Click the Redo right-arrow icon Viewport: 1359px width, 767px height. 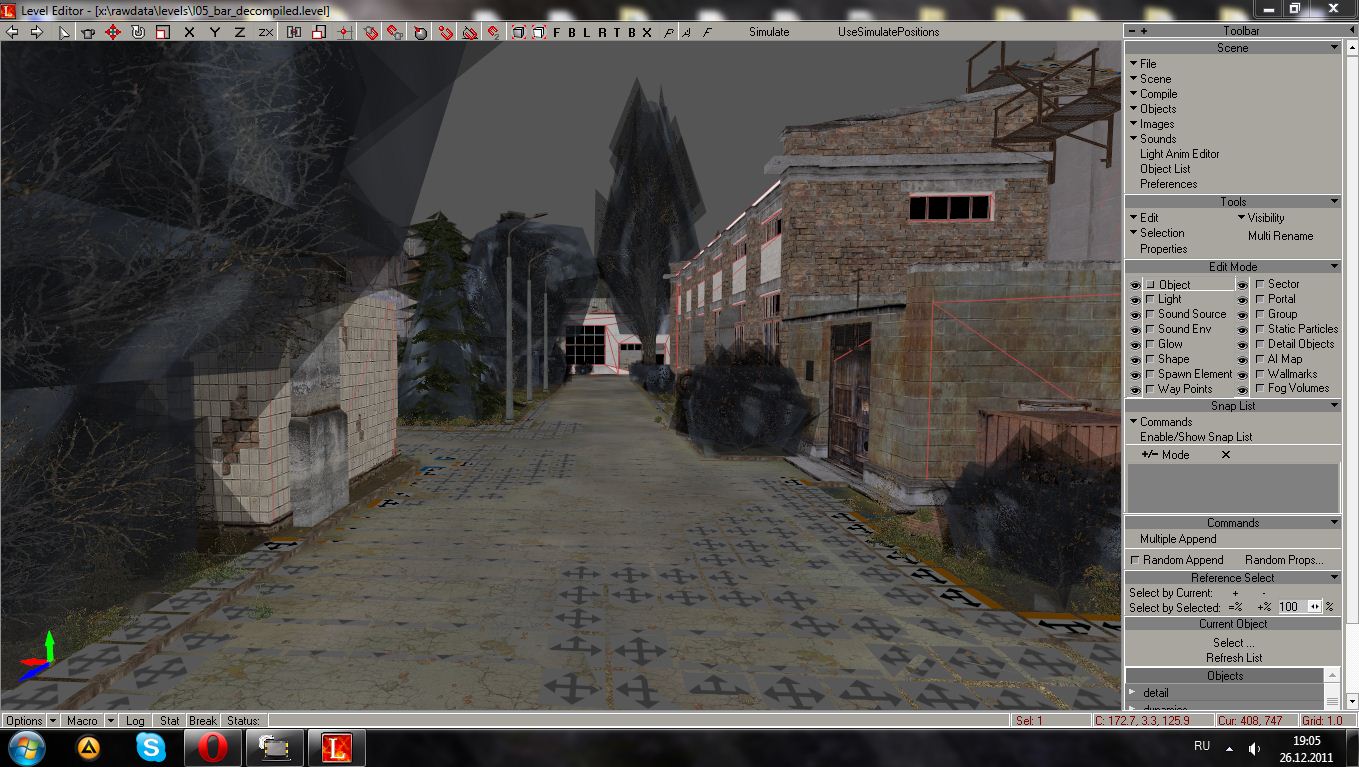point(37,32)
